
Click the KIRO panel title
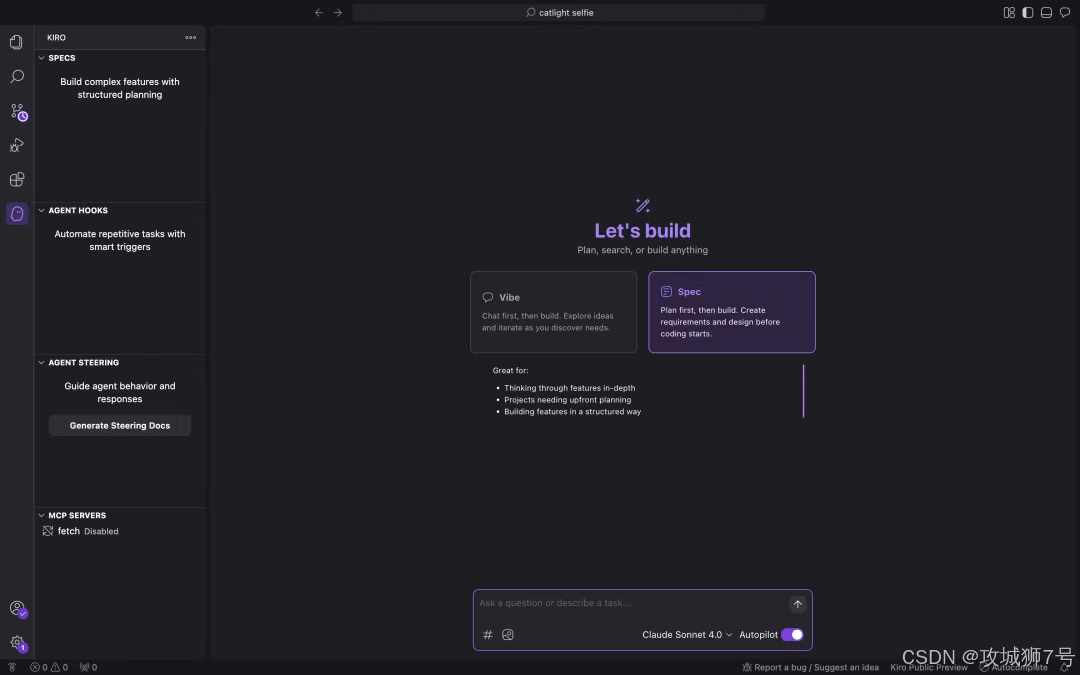pyautogui.click(x=56, y=38)
